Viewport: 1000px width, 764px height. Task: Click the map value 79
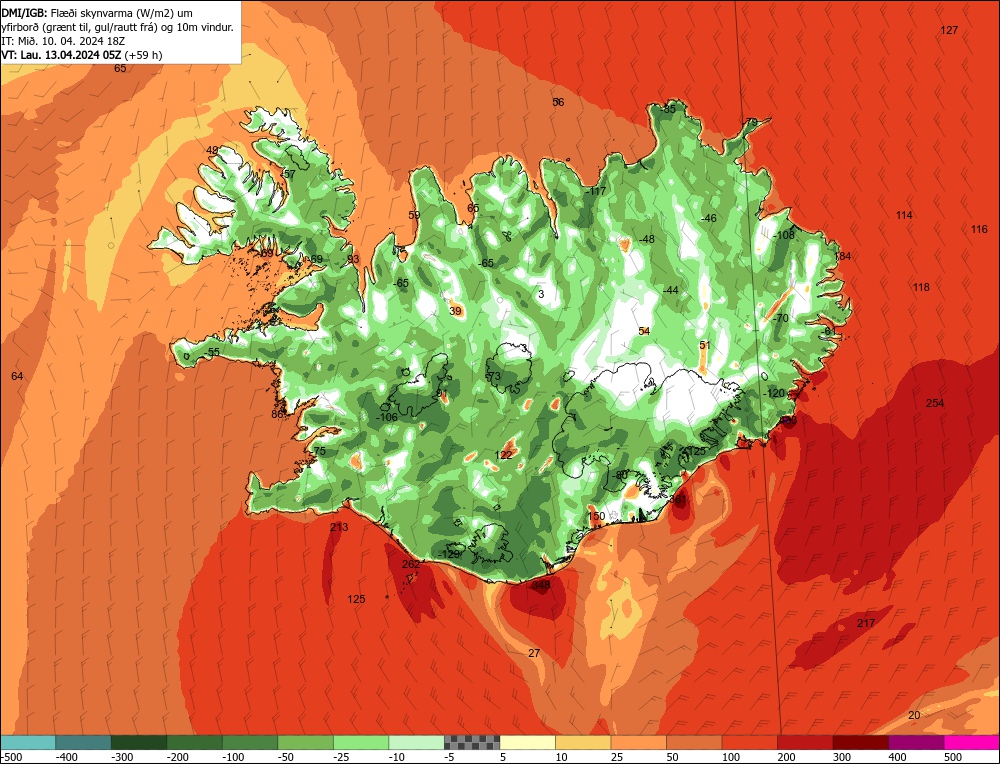751,122
